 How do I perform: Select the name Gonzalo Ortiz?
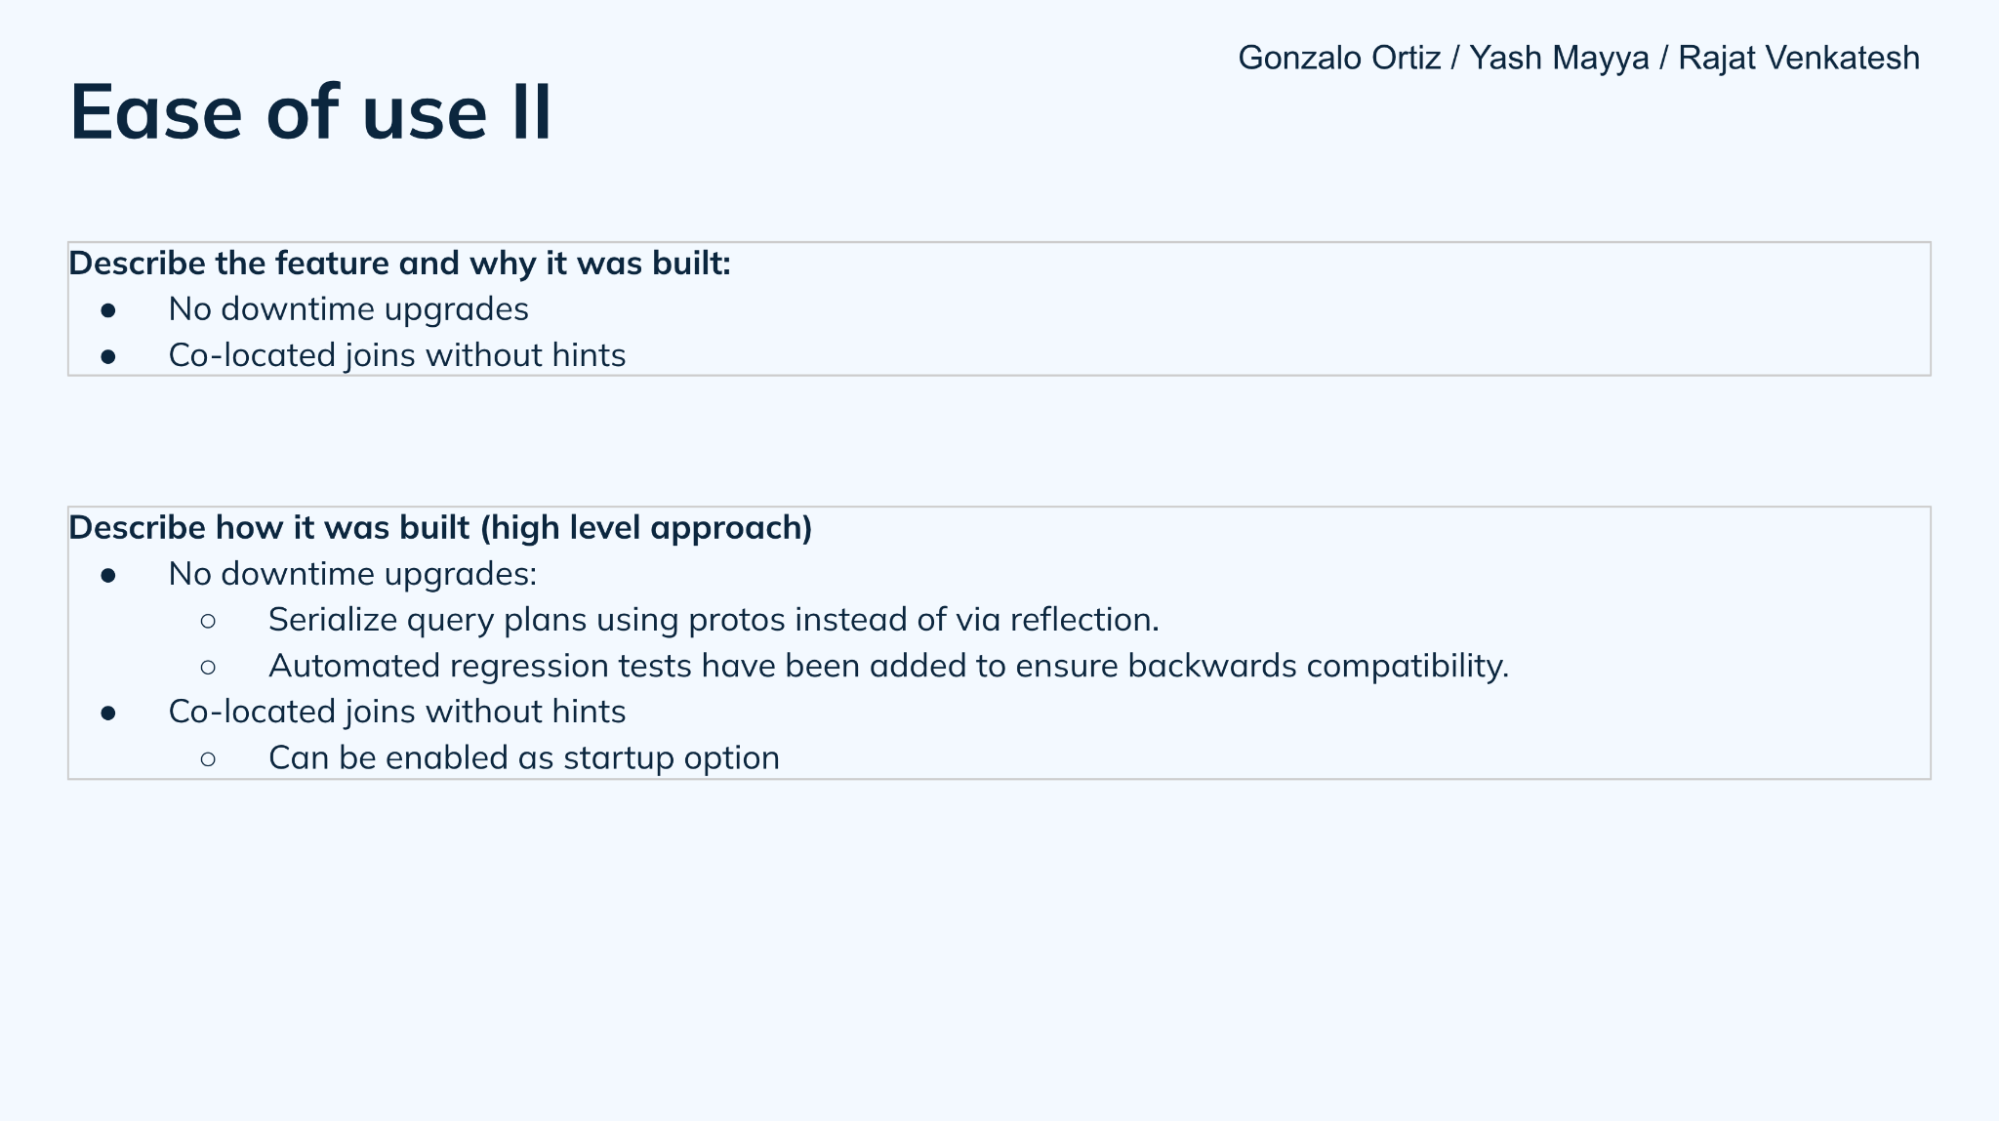[x=1339, y=58]
